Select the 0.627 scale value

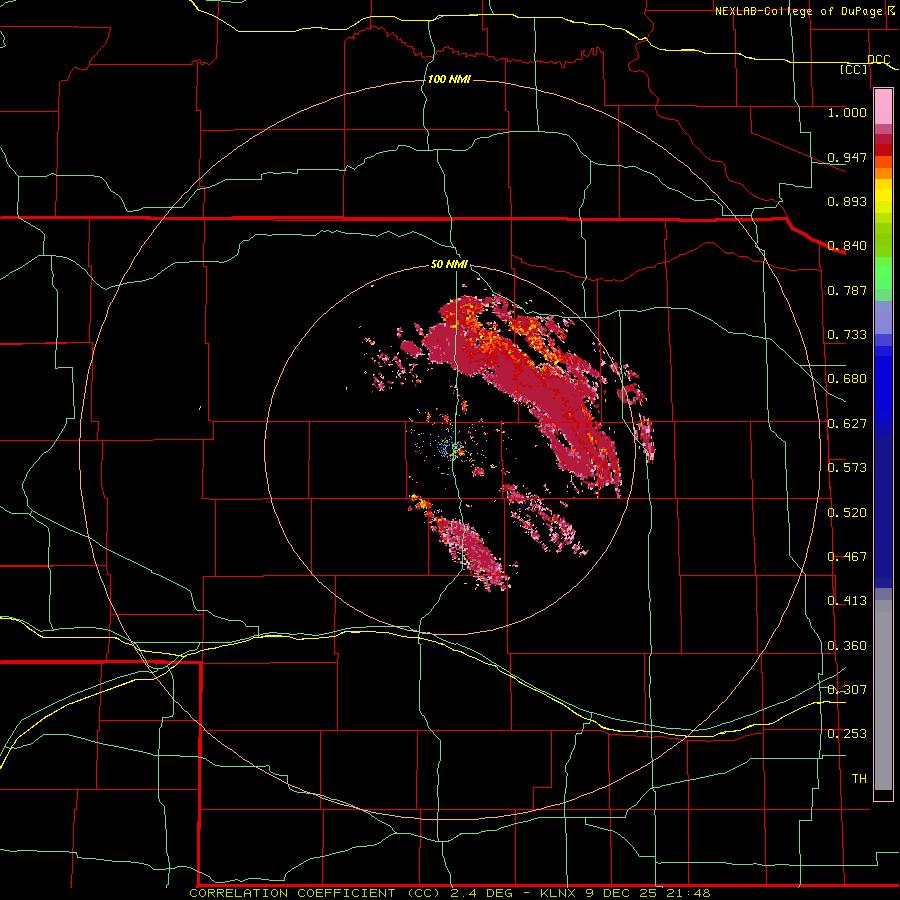(847, 424)
